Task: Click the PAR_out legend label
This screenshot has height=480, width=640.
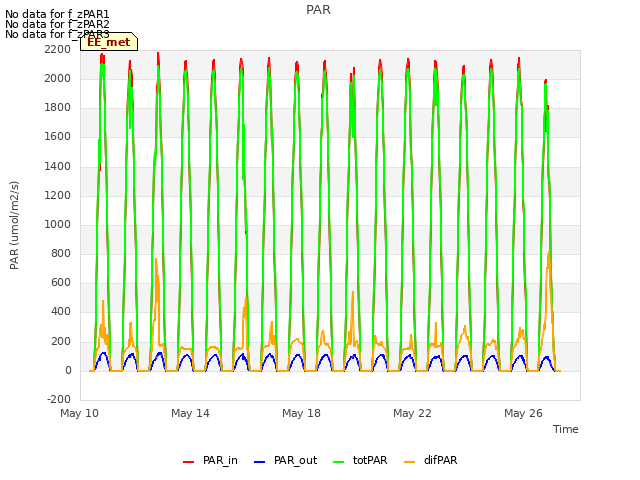Action: [x=296, y=460]
